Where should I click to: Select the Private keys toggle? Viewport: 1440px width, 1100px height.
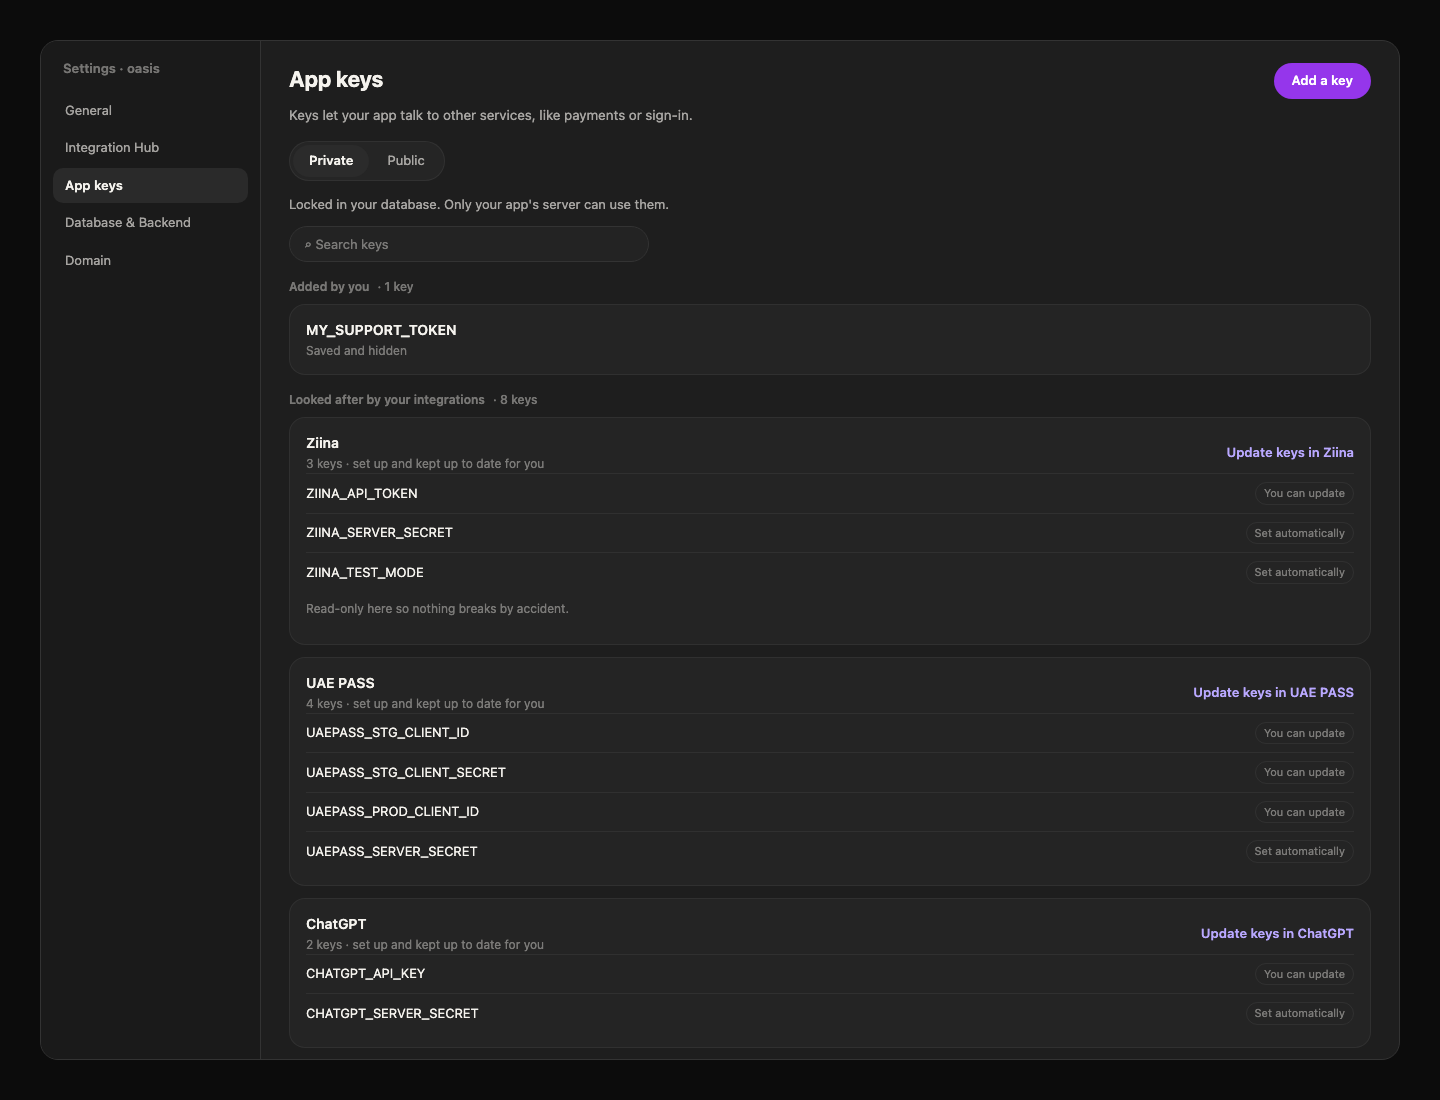click(x=331, y=161)
